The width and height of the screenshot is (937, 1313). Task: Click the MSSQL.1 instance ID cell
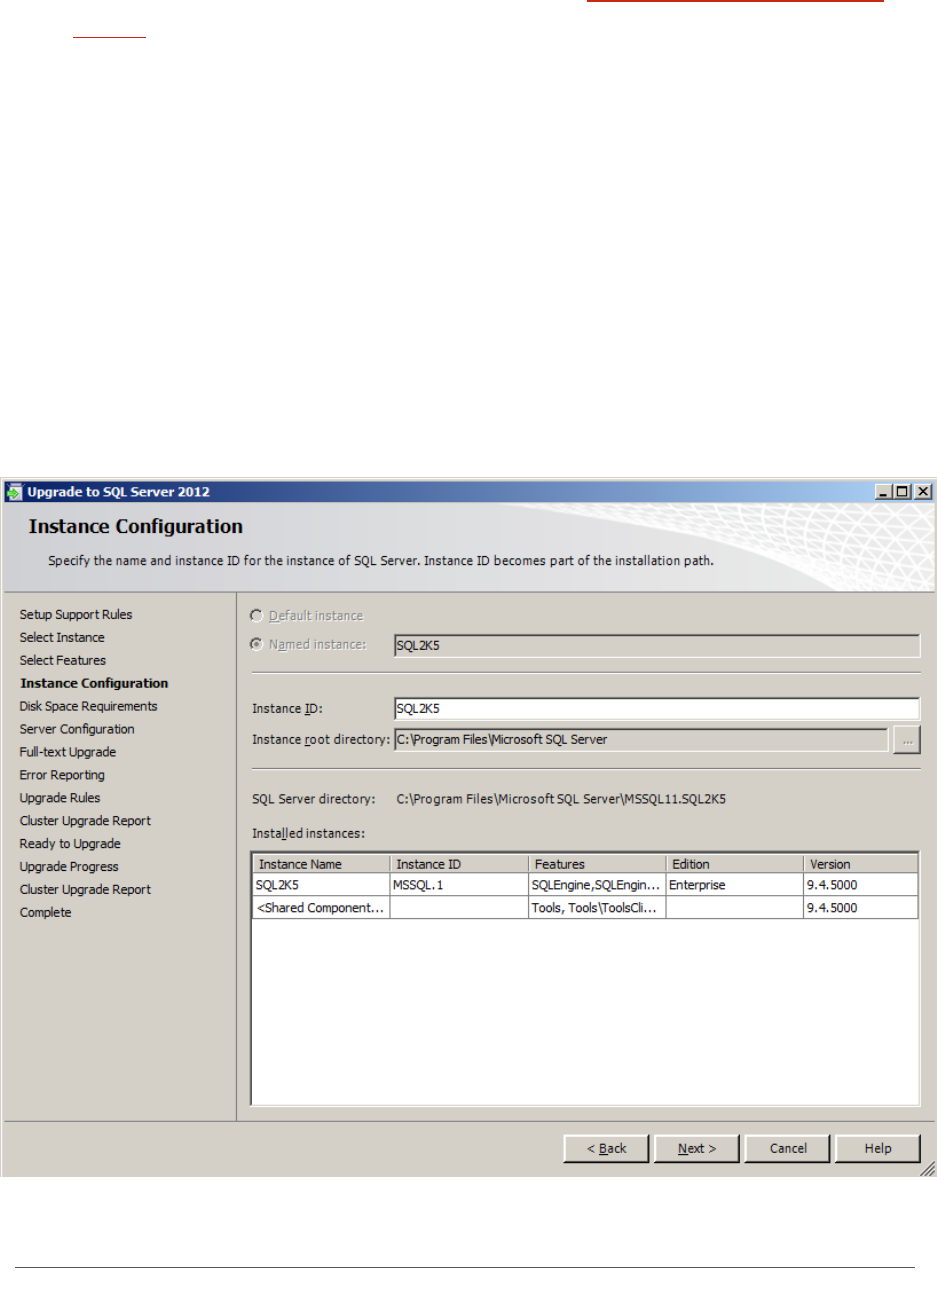click(459, 885)
